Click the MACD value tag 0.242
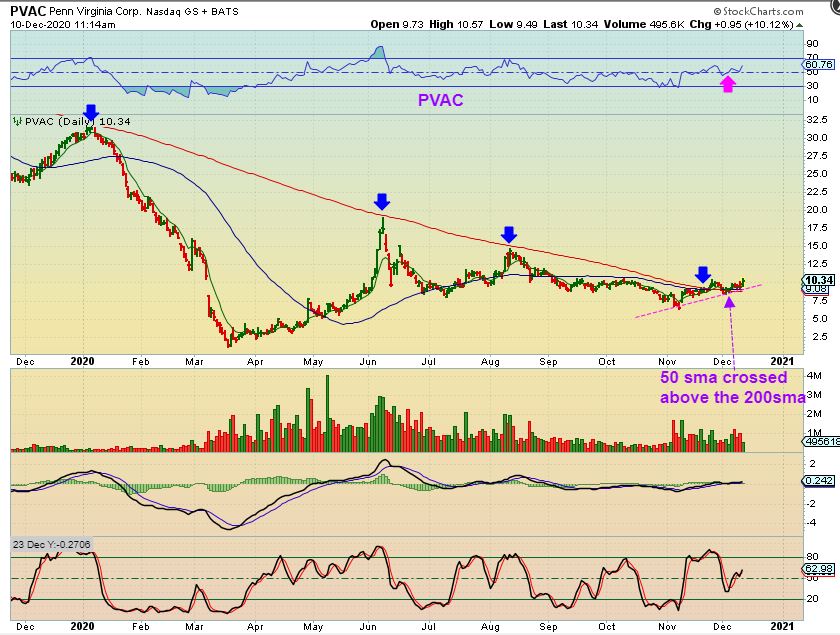840x635 pixels. [x=819, y=481]
